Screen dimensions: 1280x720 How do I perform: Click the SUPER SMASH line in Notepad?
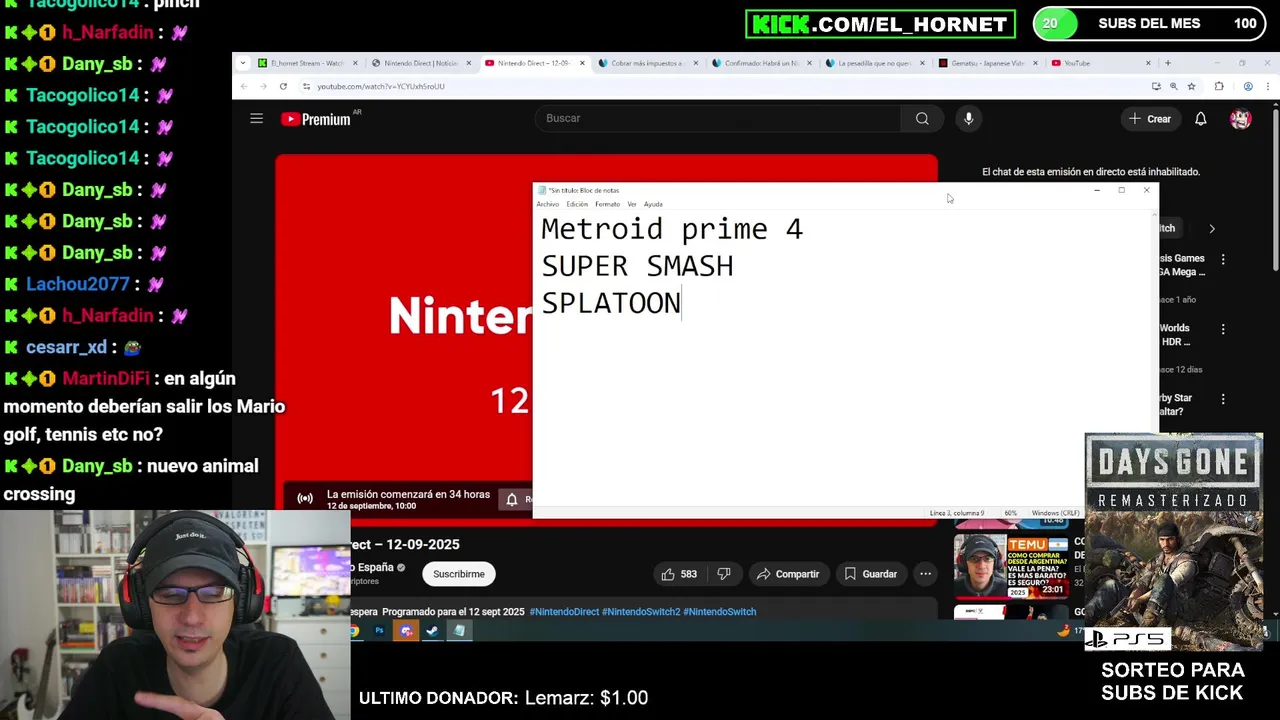pyautogui.click(x=637, y=266)
